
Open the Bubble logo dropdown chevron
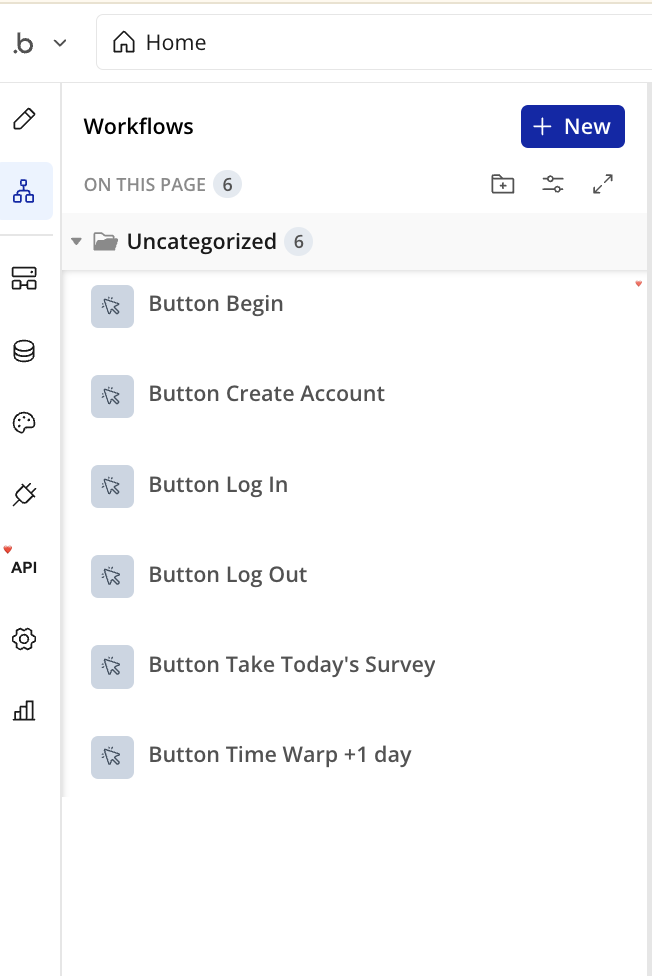coord(60,43)
